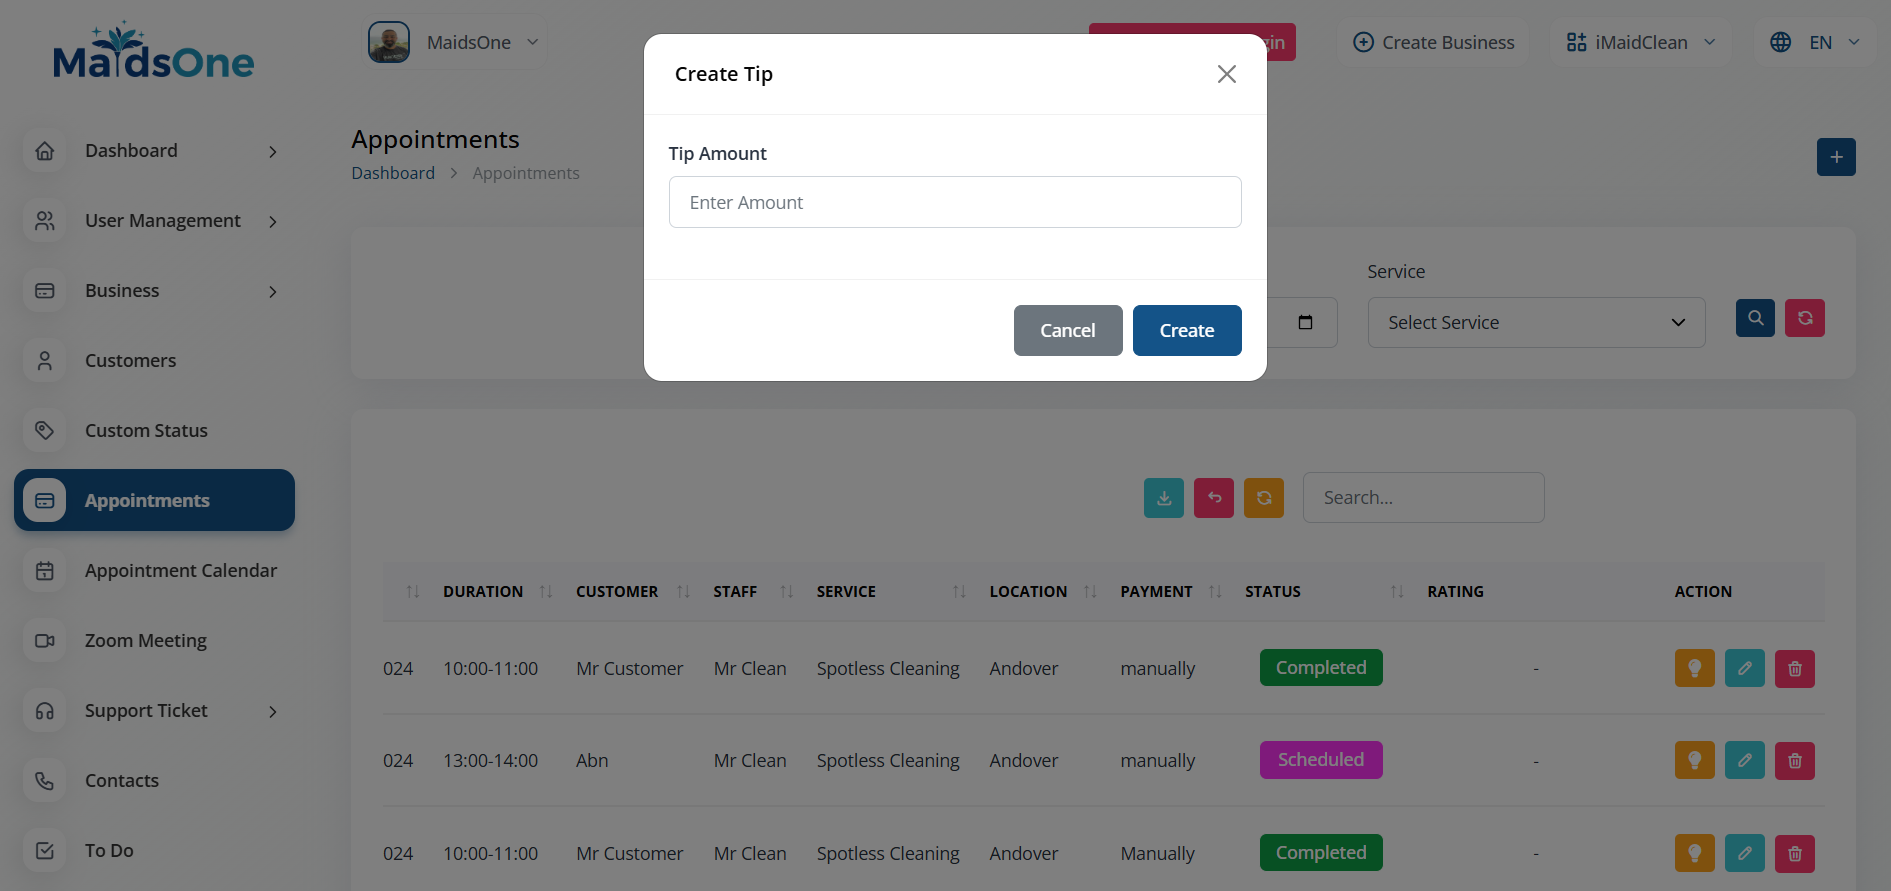Open the EN language selector
The width and height of the screenshot is (1891, 891).
pyautogui.click(x=1815, y=43)
